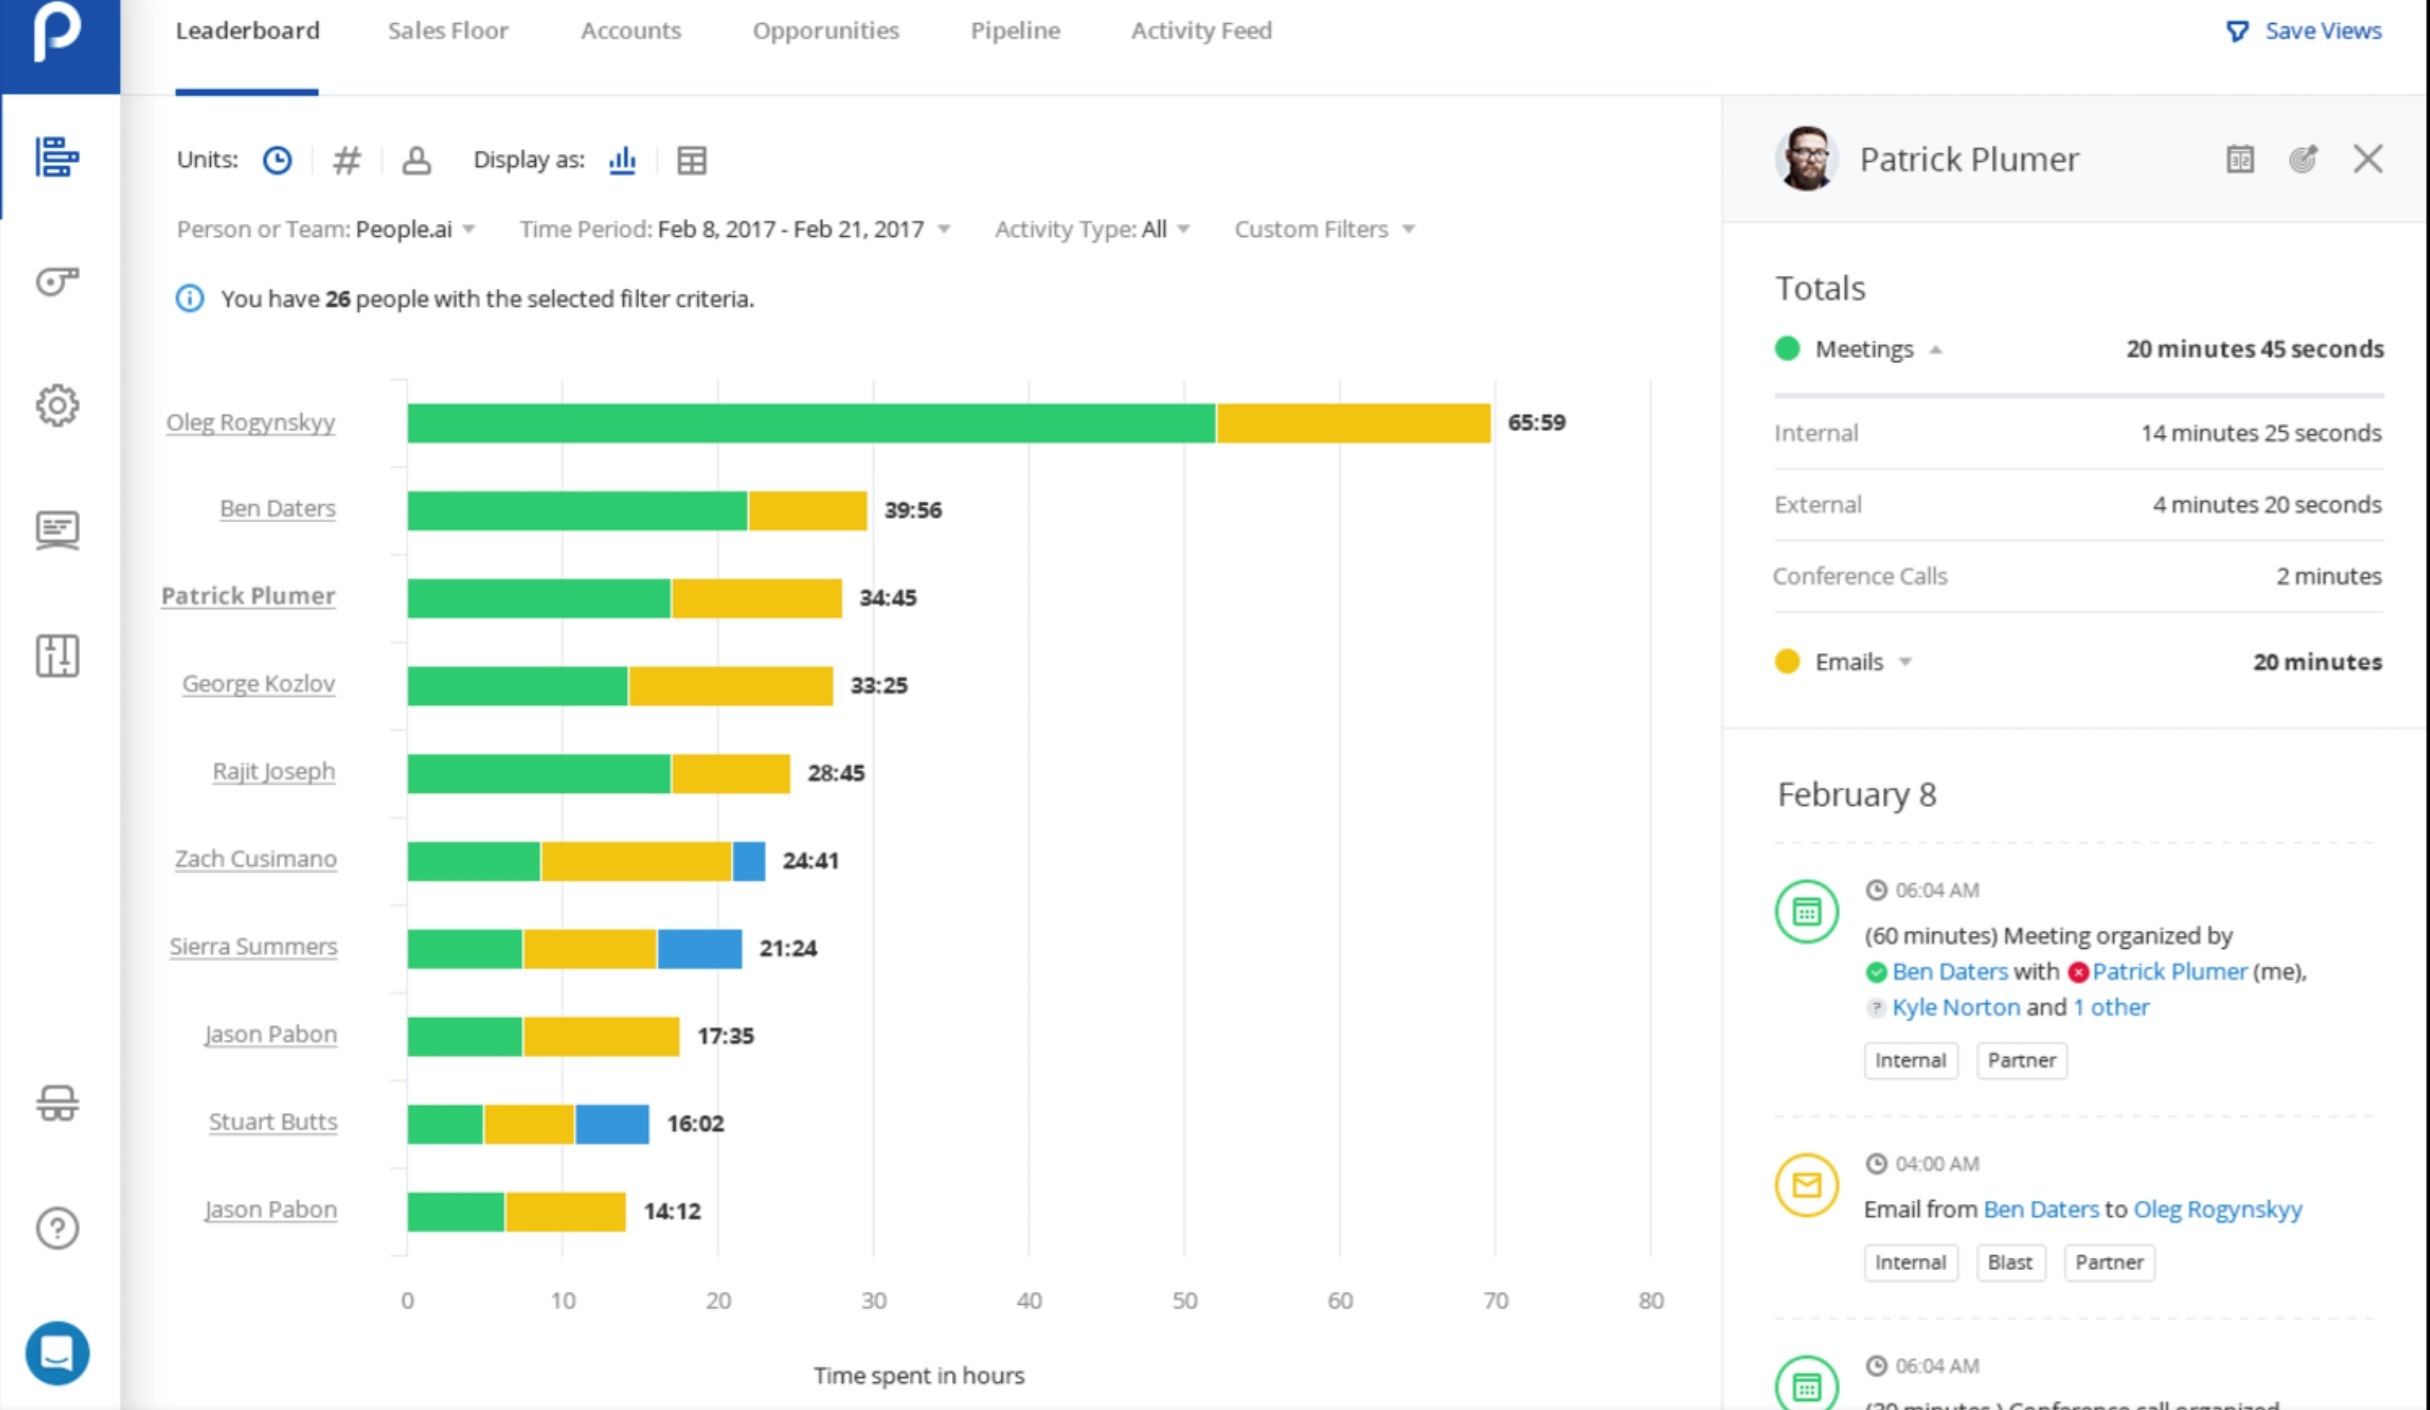
Task: Open the leaderboard icon in the sidebar
Action: point(57,157)
